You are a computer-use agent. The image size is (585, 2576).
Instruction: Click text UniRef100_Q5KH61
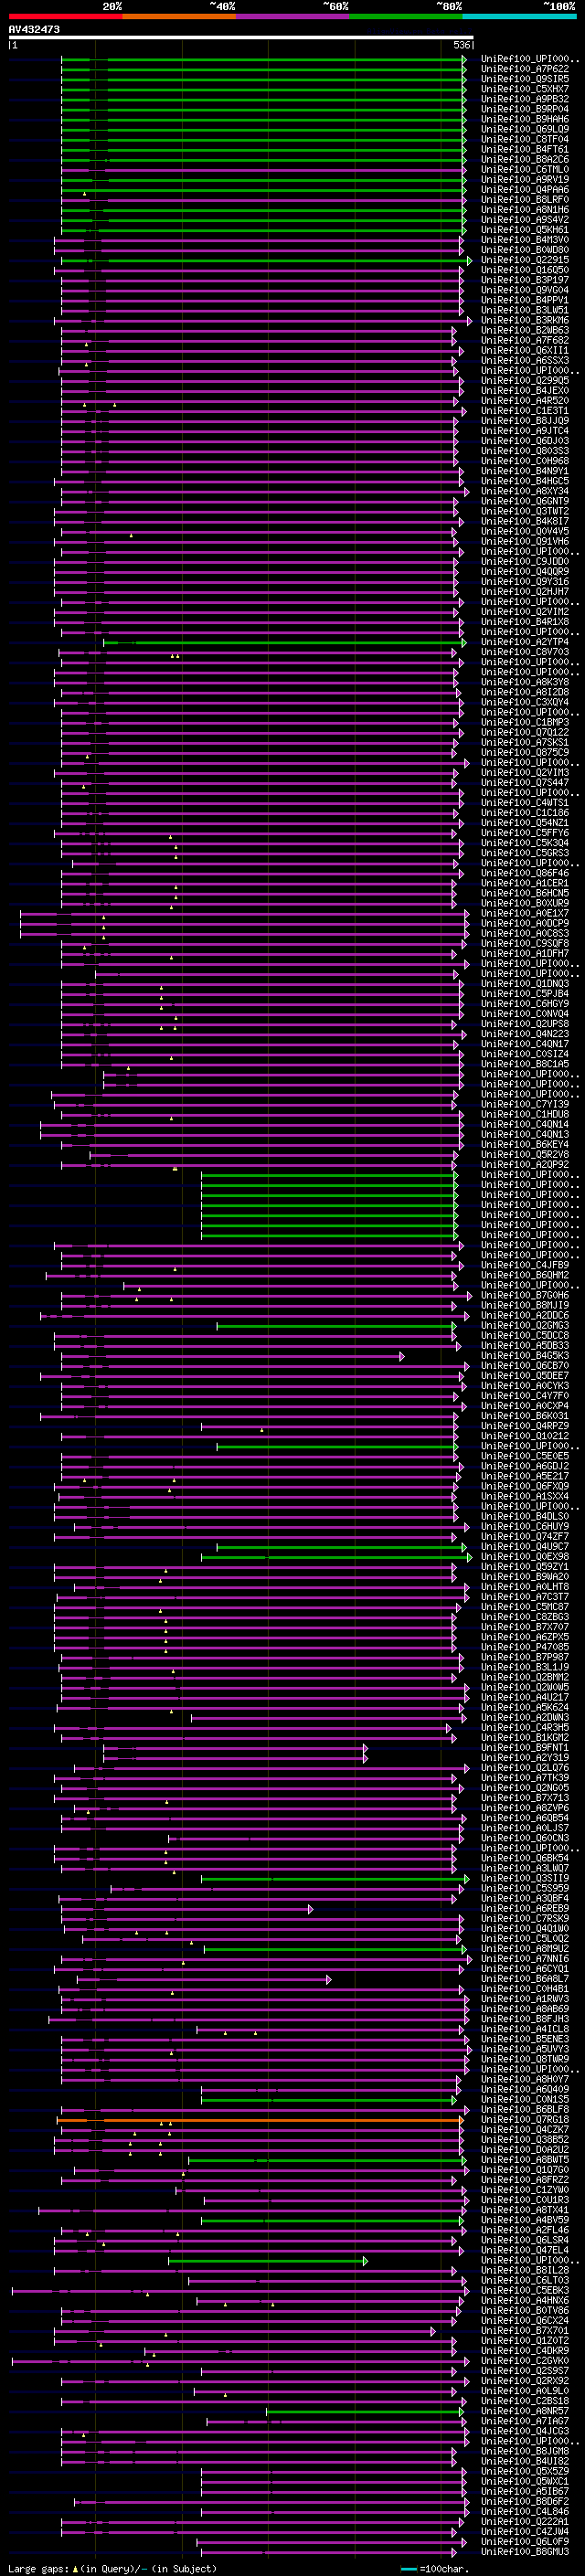click(x=525, y=230)
